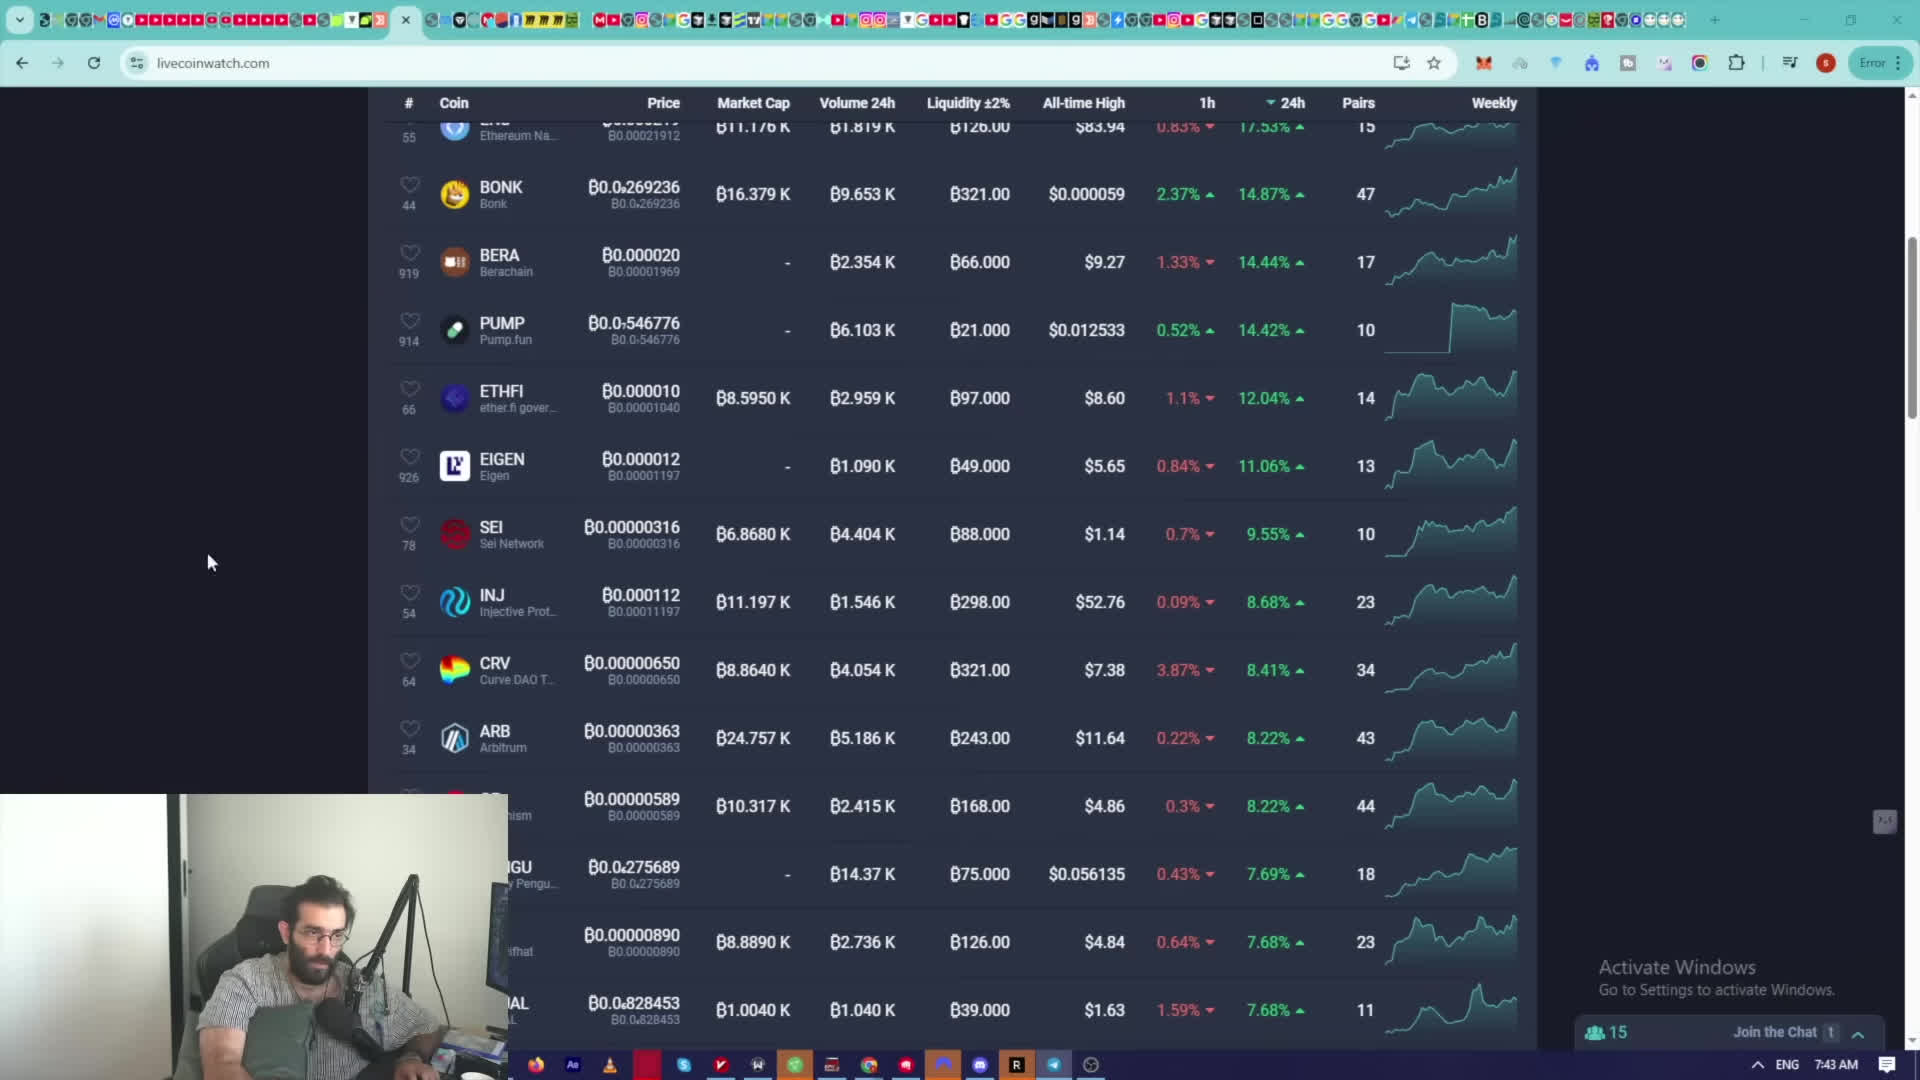Go back with browser back arrow
Screen dimensions: 1920x1080
[22, 63]
